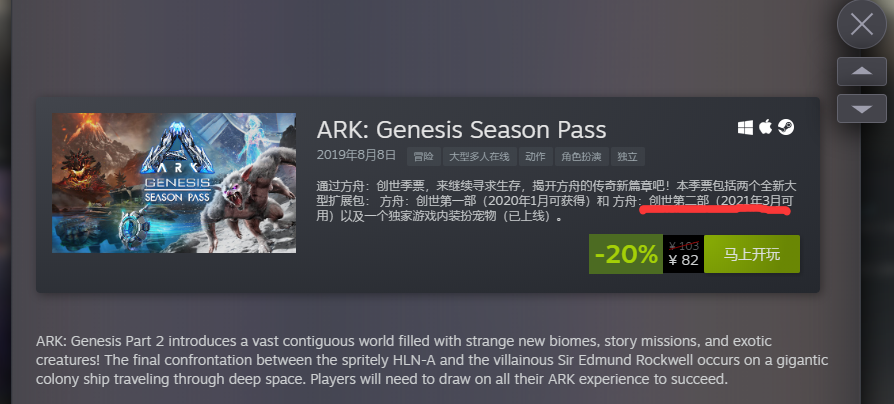Click the crossed-out ¥ 103 original price

684,246
